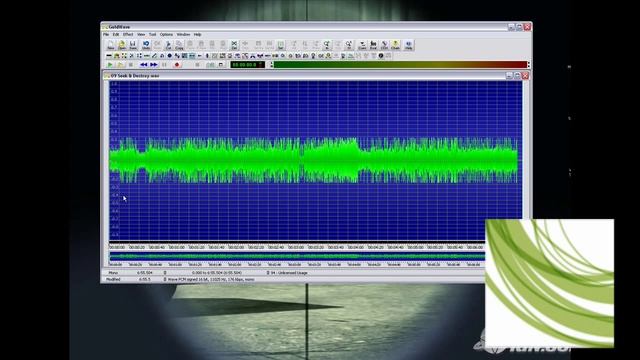The height and width of the screenshot is (360, 640).
Task: Click the New file toolbar icon
Action: click(x=111, y=45)
